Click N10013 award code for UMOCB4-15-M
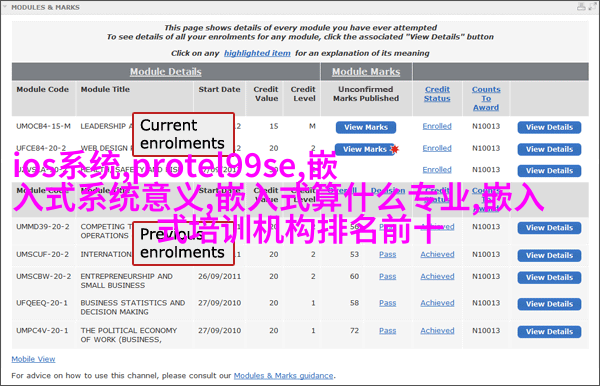 tap(486, 126)
